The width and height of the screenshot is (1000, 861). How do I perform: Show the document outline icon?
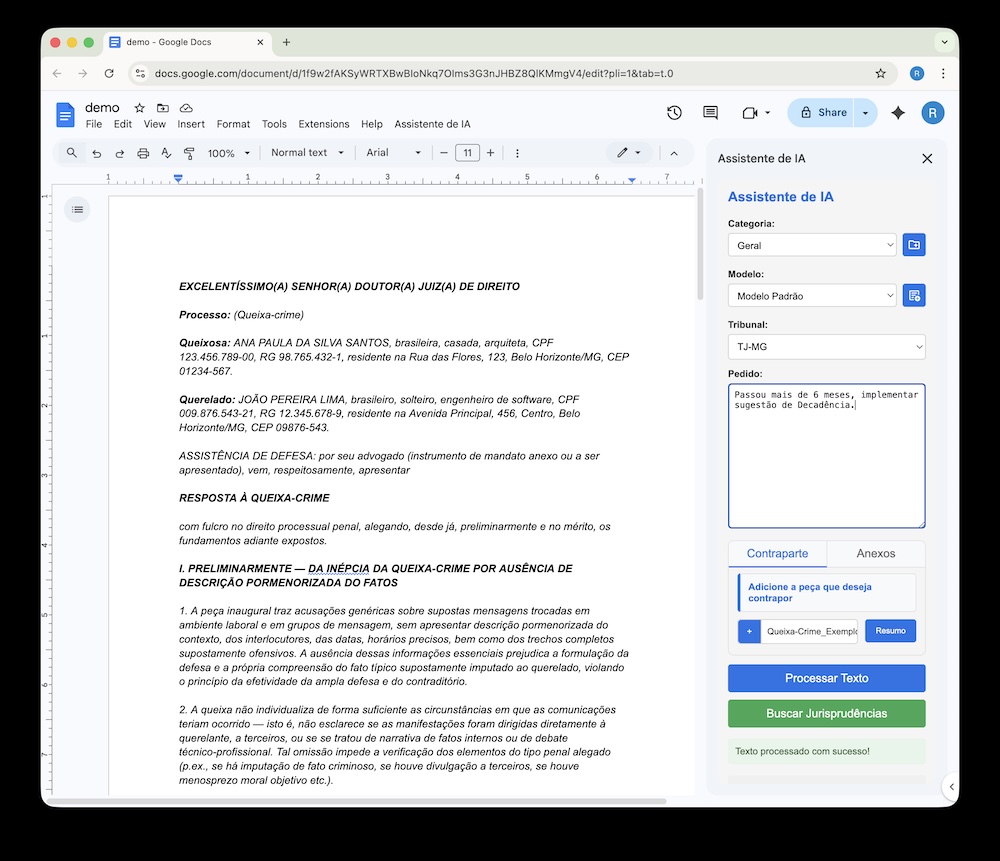(78, 209)
